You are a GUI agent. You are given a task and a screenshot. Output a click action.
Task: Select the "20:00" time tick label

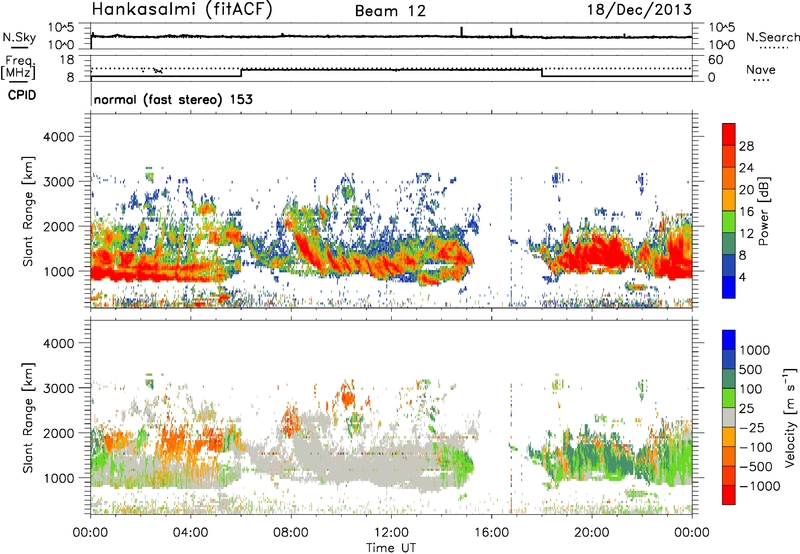[592, 533]
